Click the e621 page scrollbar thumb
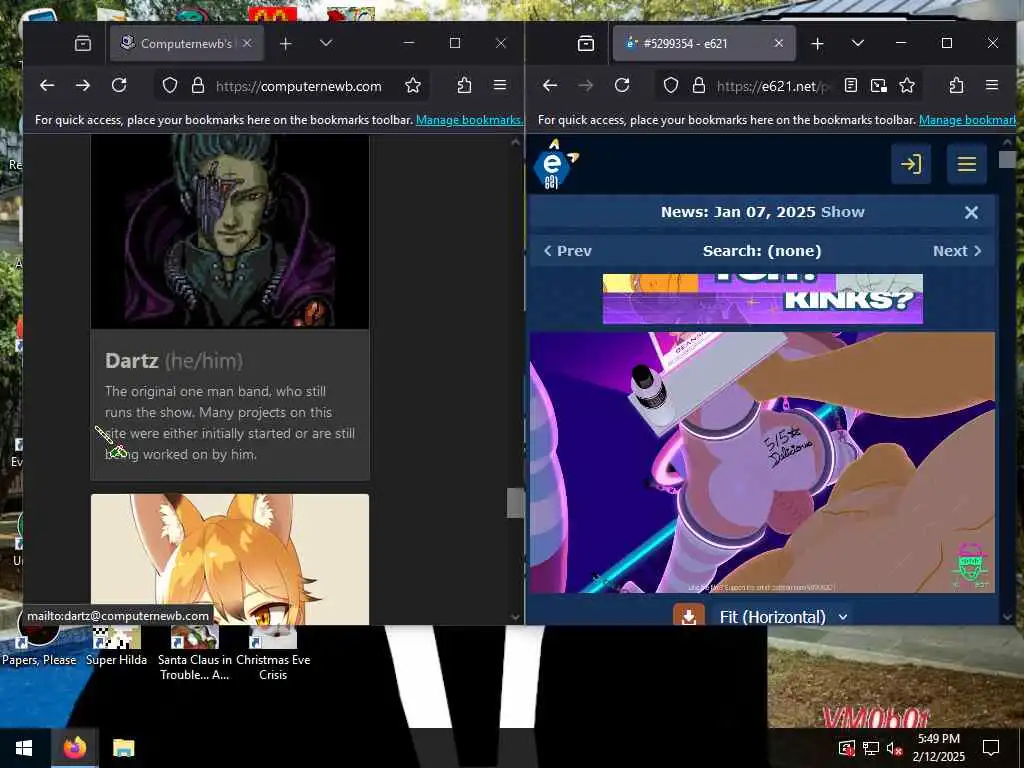 coord(1007,159)
